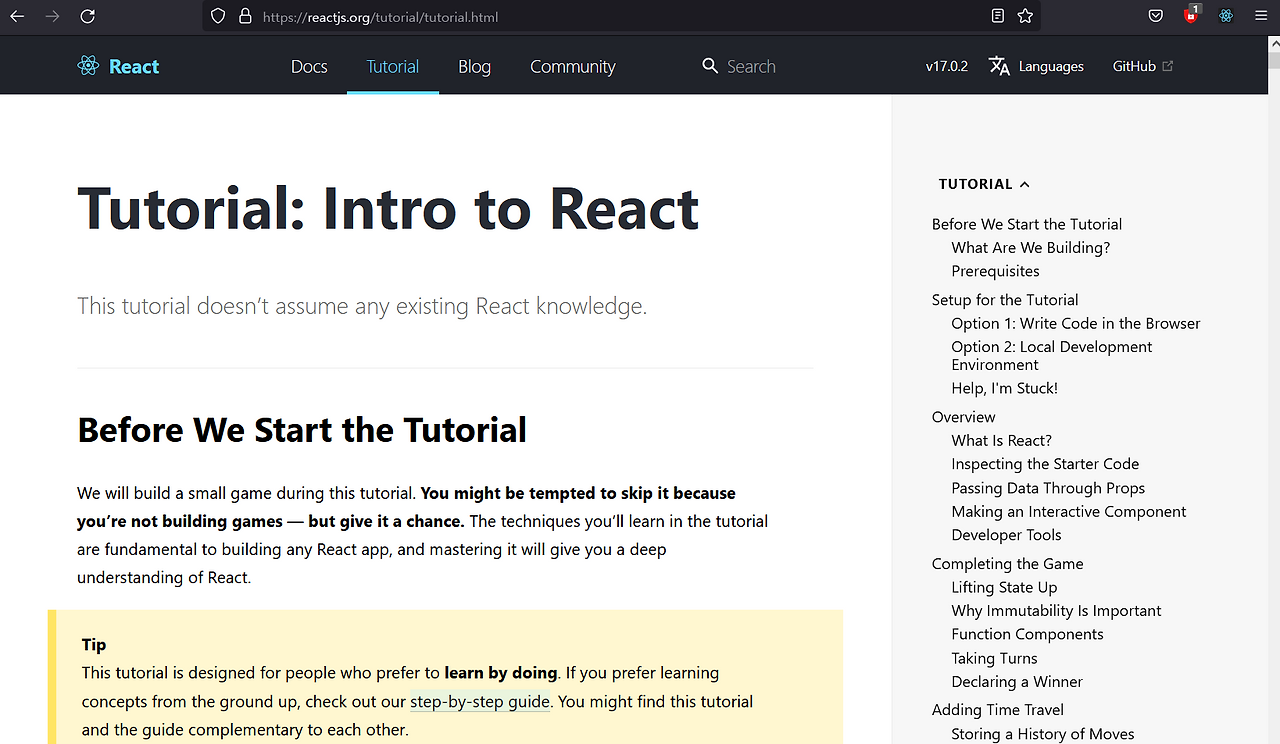Open the Function Components link

[1027, 634]
